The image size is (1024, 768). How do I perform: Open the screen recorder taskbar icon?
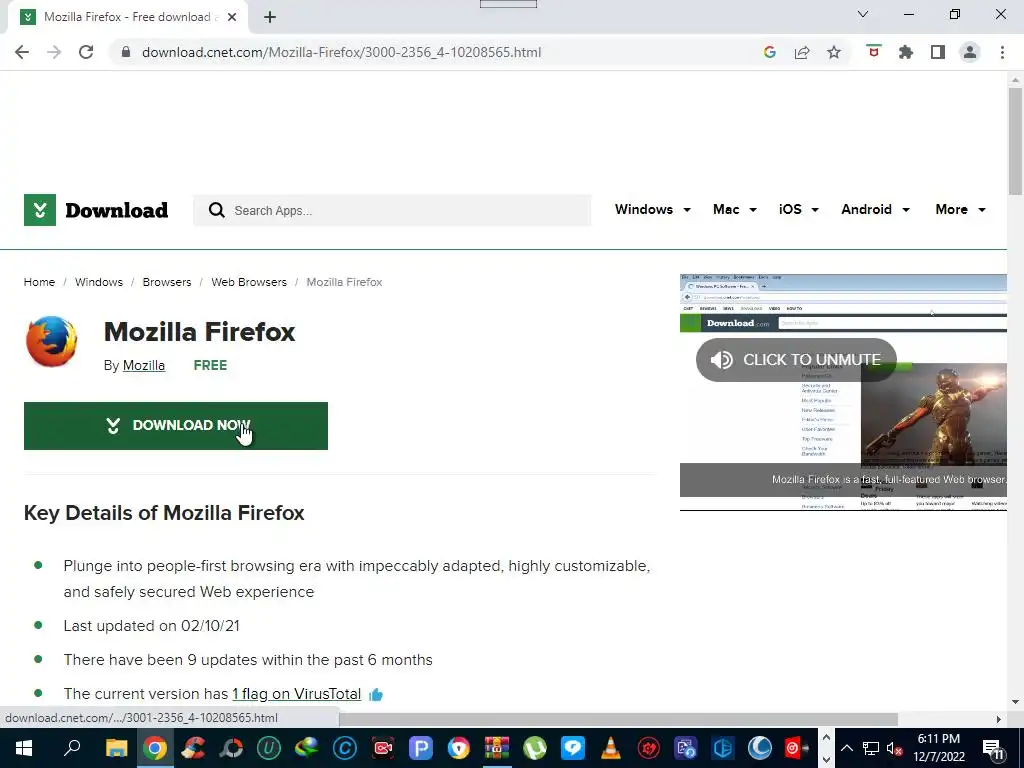(383, 748)
